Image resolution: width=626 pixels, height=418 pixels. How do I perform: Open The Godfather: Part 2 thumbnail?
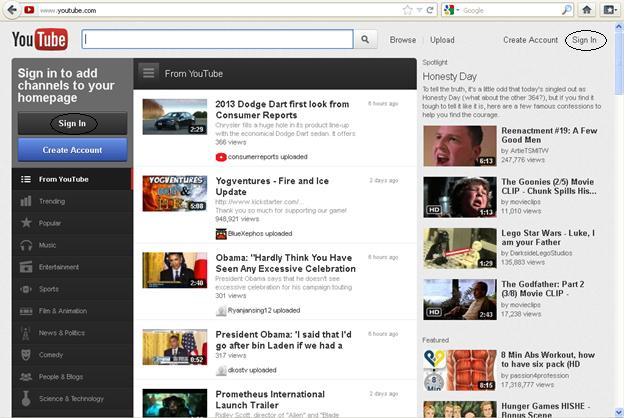click(460, 299)
